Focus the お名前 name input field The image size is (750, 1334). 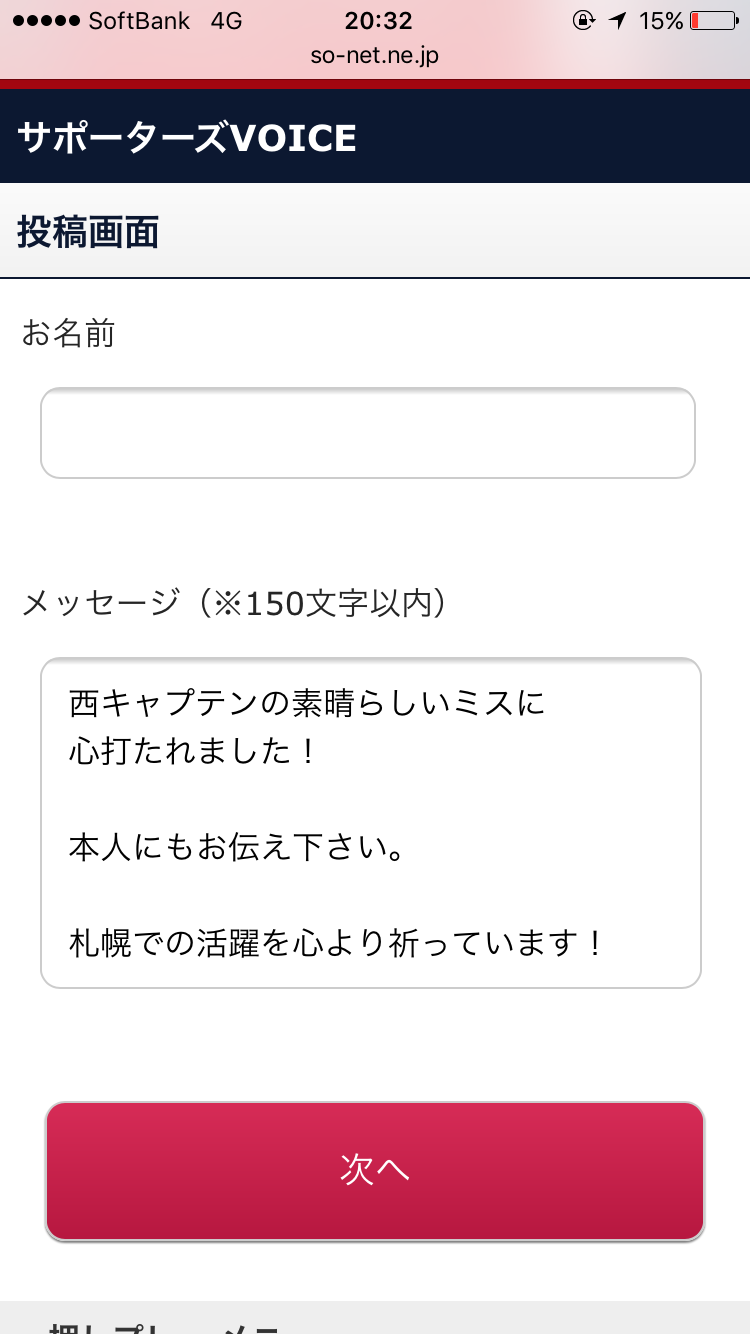coord(368,432)
